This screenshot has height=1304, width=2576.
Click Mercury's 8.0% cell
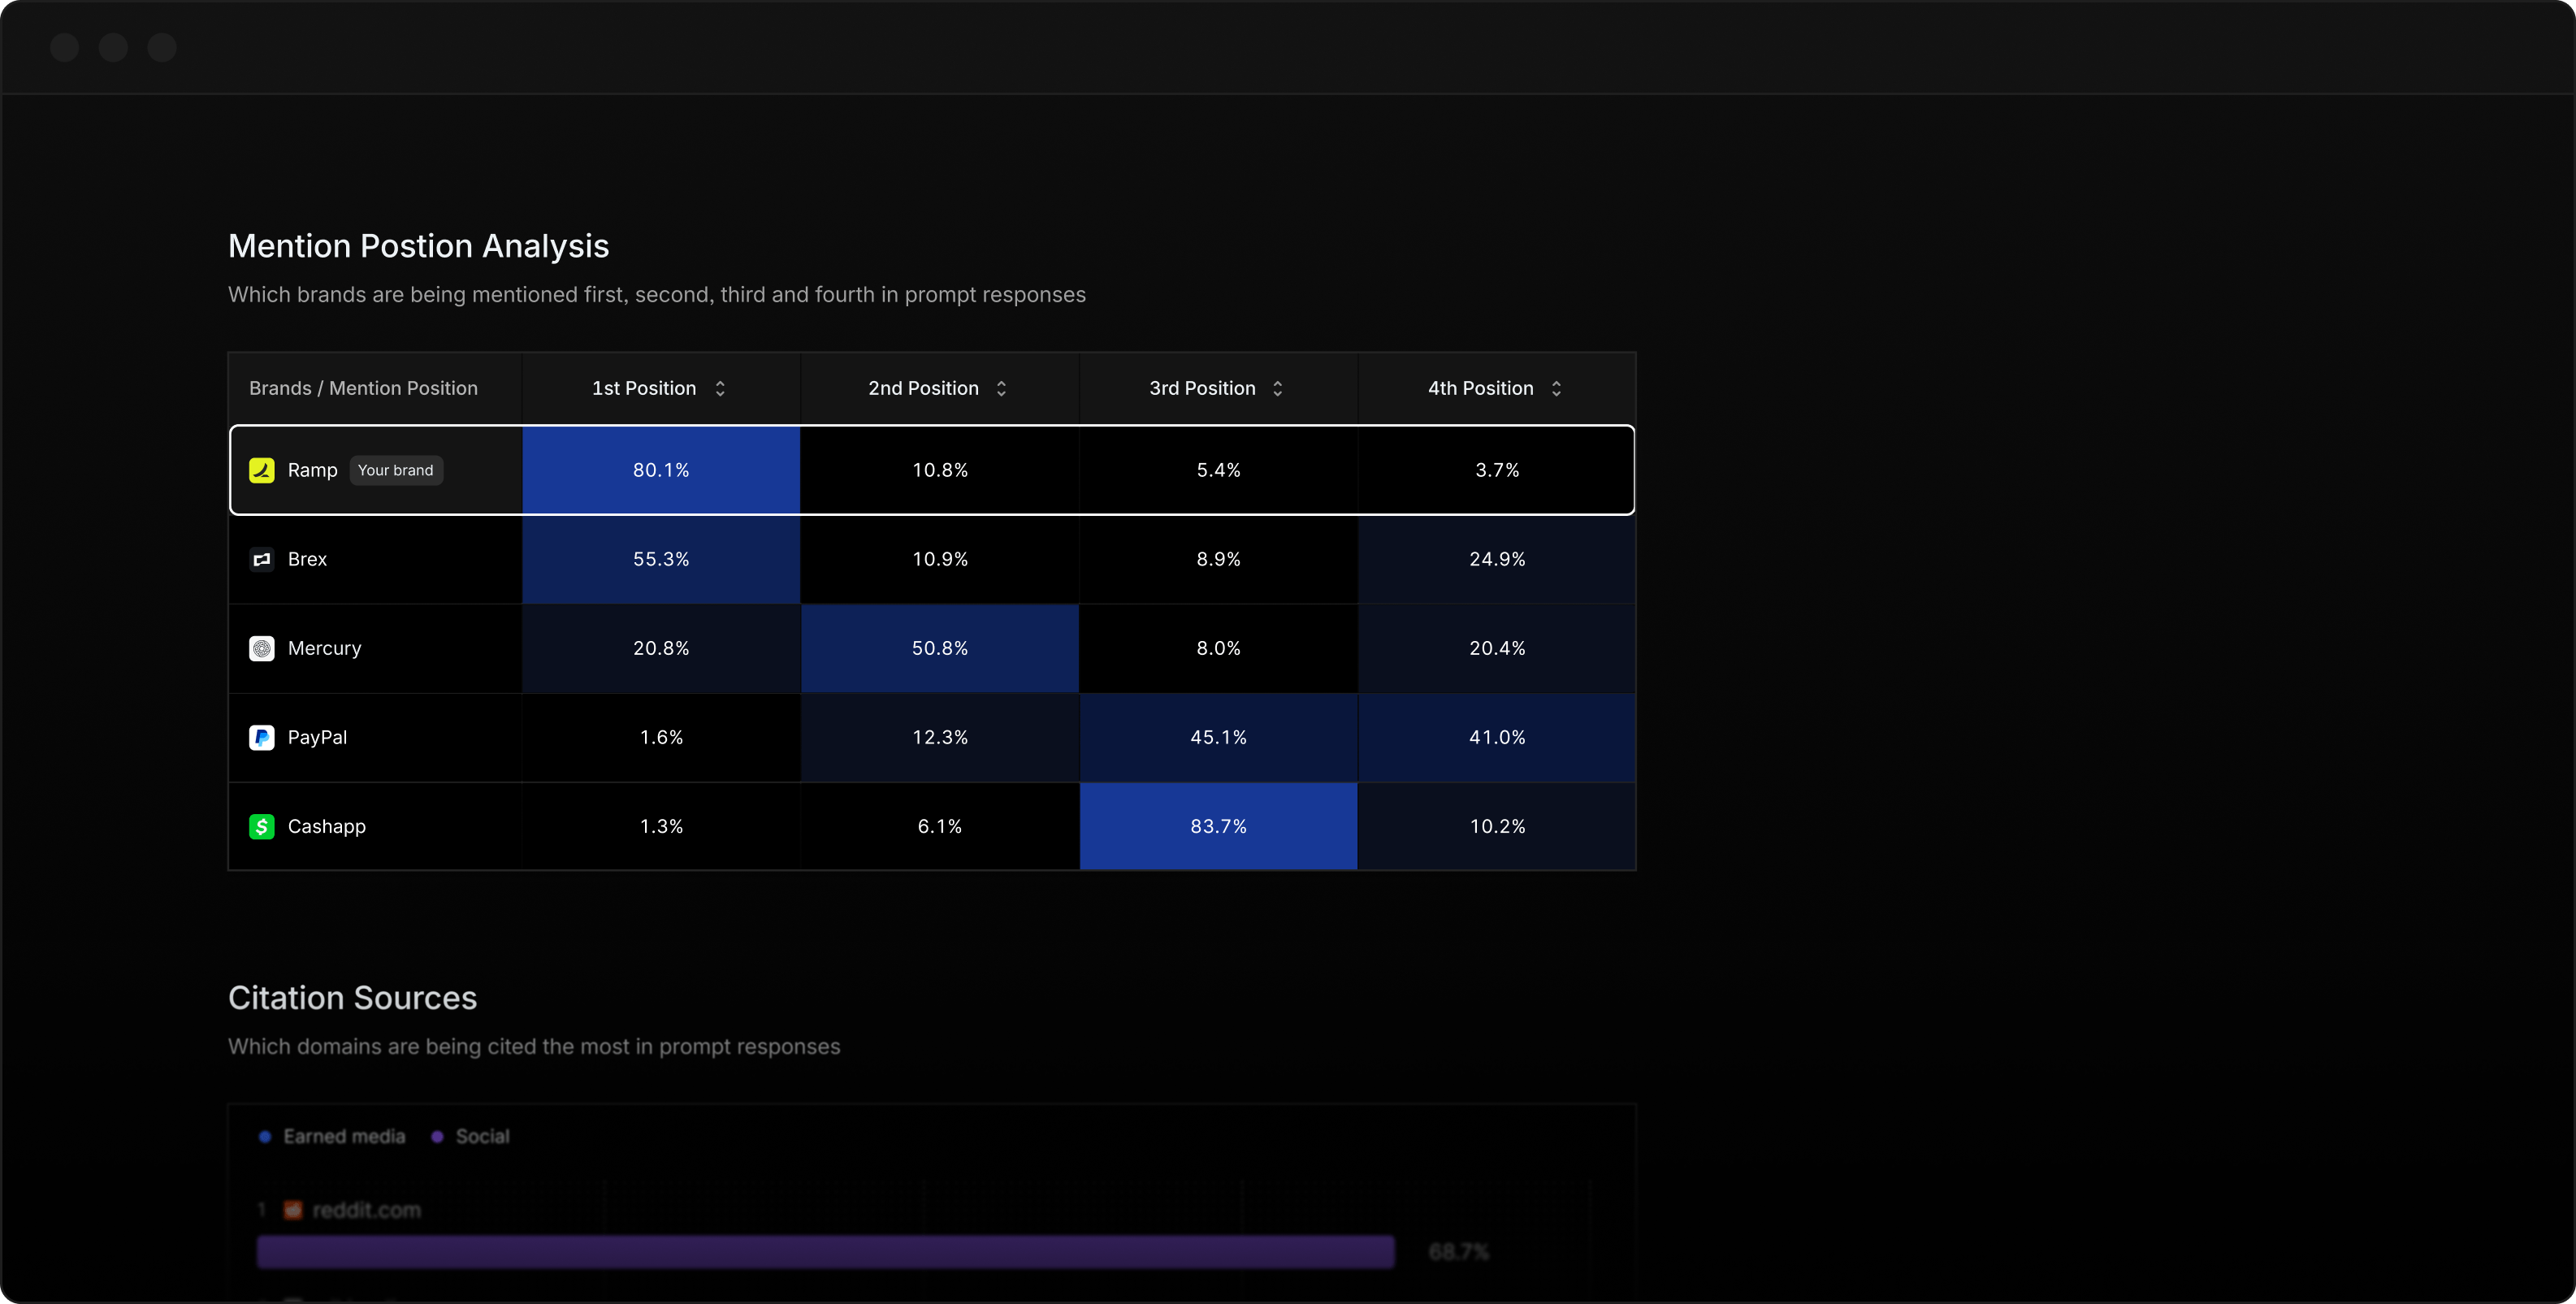click(1218, 648)
